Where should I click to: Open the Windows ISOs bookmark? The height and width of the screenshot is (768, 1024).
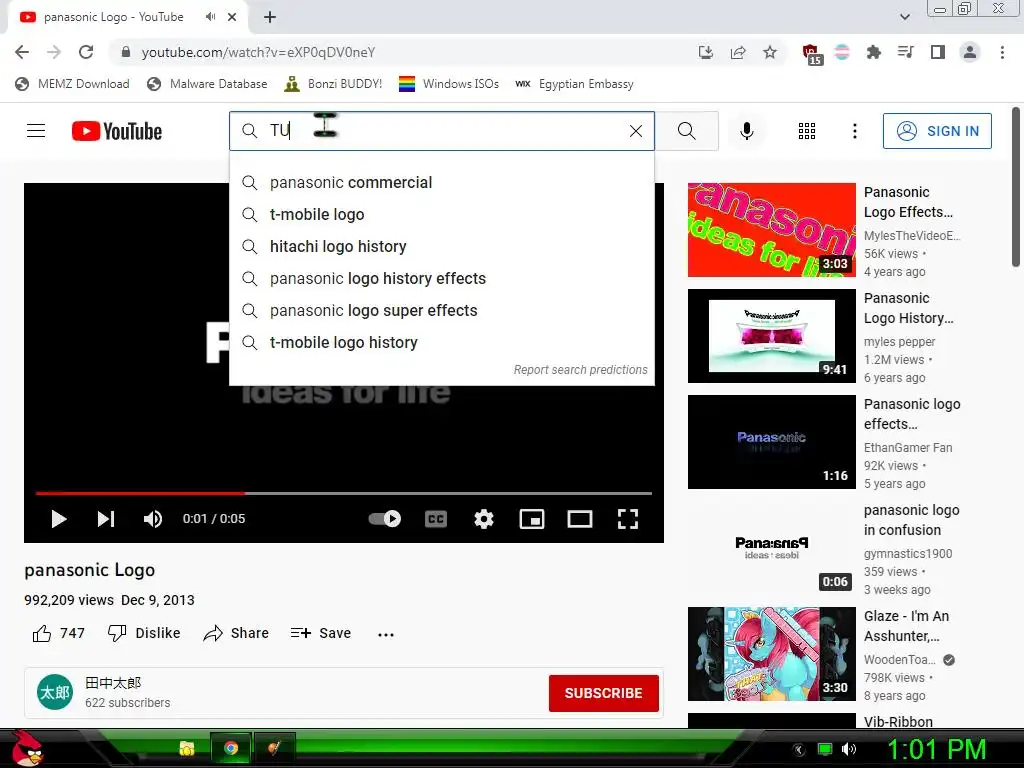449,84
